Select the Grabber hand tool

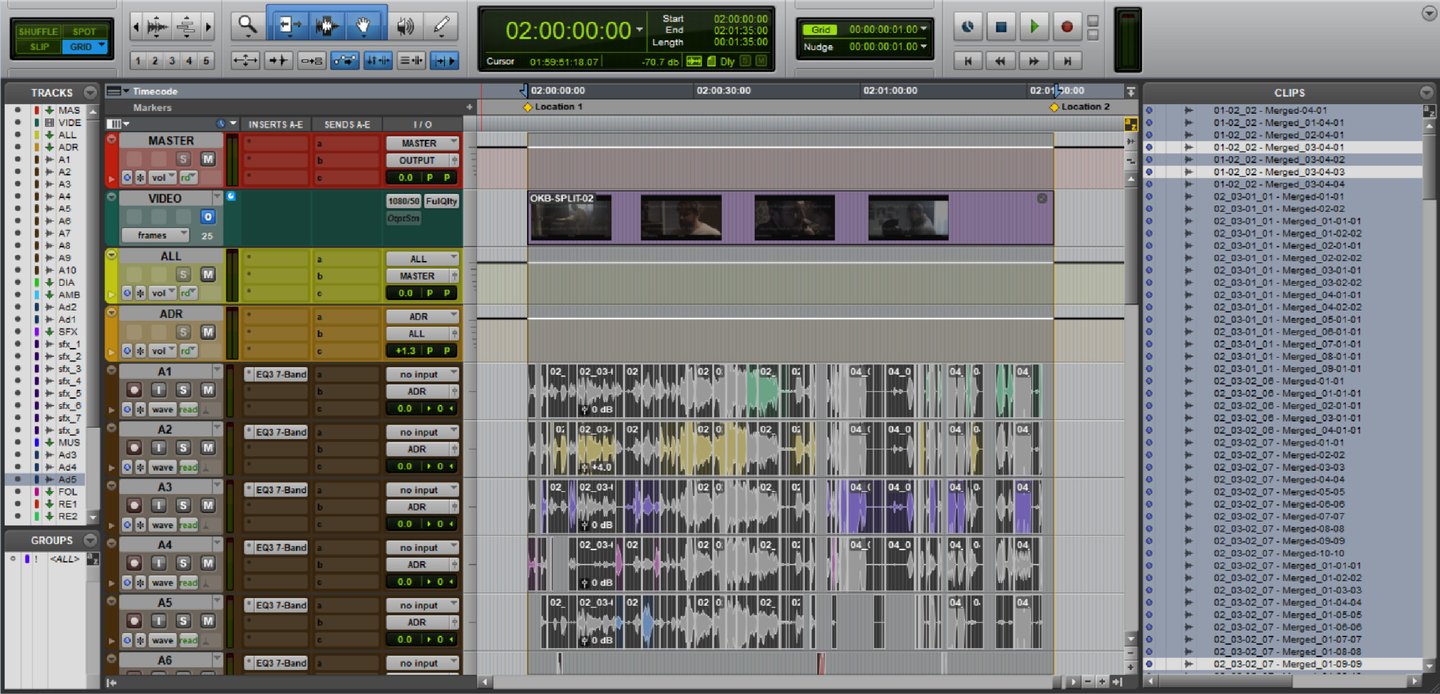tap(362, 24)
